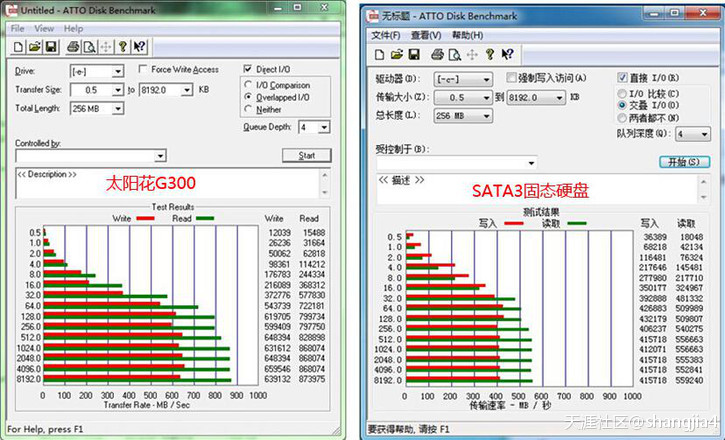Click context help pointer icon in 无标题 window
The image size is (725, 440).
507,55
